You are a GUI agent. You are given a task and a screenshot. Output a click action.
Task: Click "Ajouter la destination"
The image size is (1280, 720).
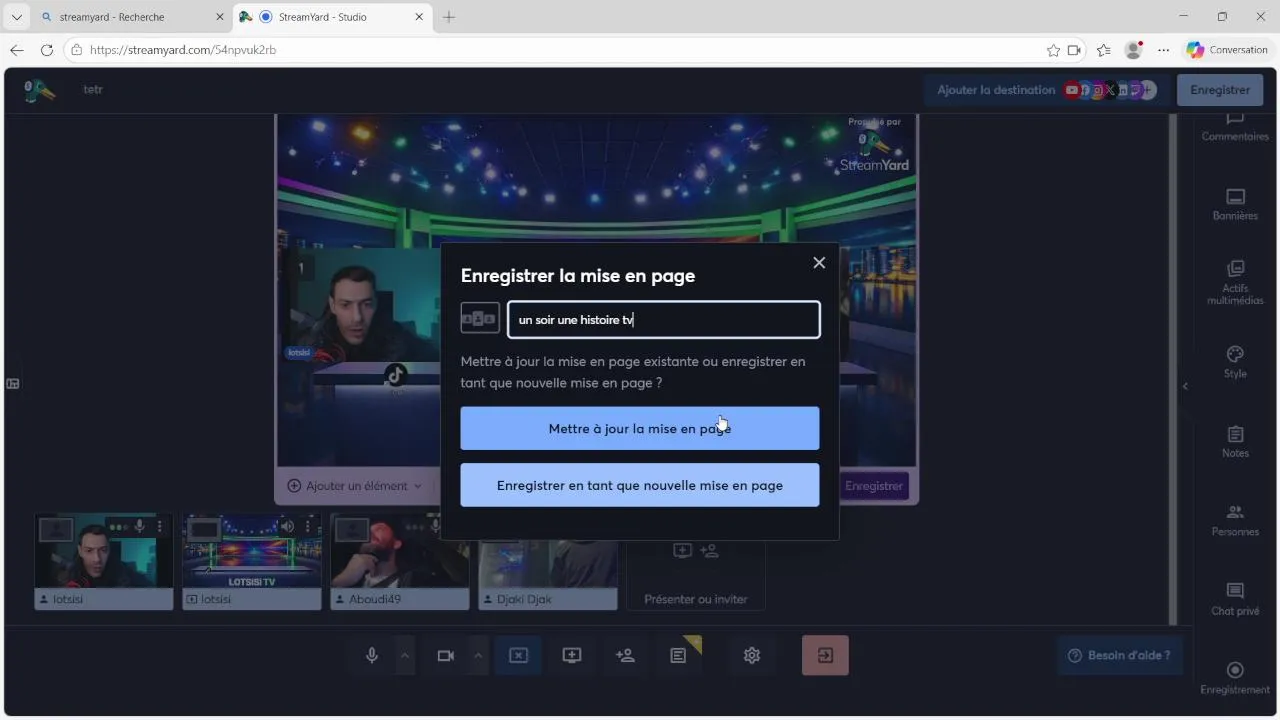996,90
